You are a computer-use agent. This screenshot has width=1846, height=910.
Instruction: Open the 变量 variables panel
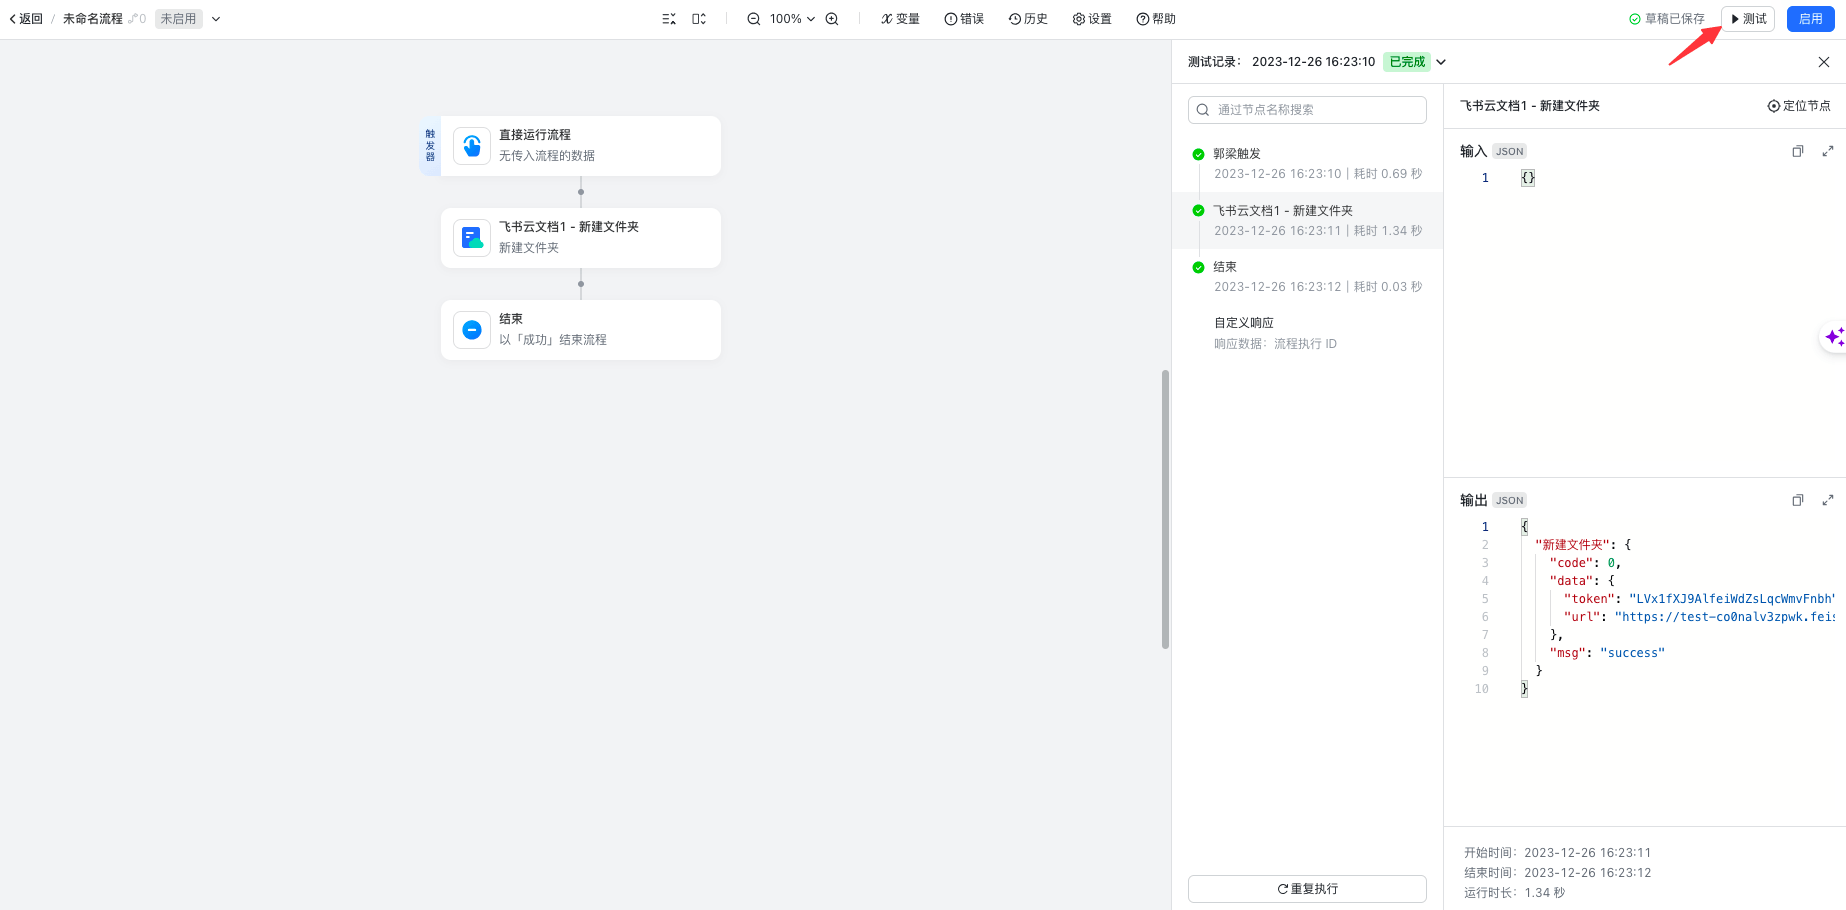900,19
